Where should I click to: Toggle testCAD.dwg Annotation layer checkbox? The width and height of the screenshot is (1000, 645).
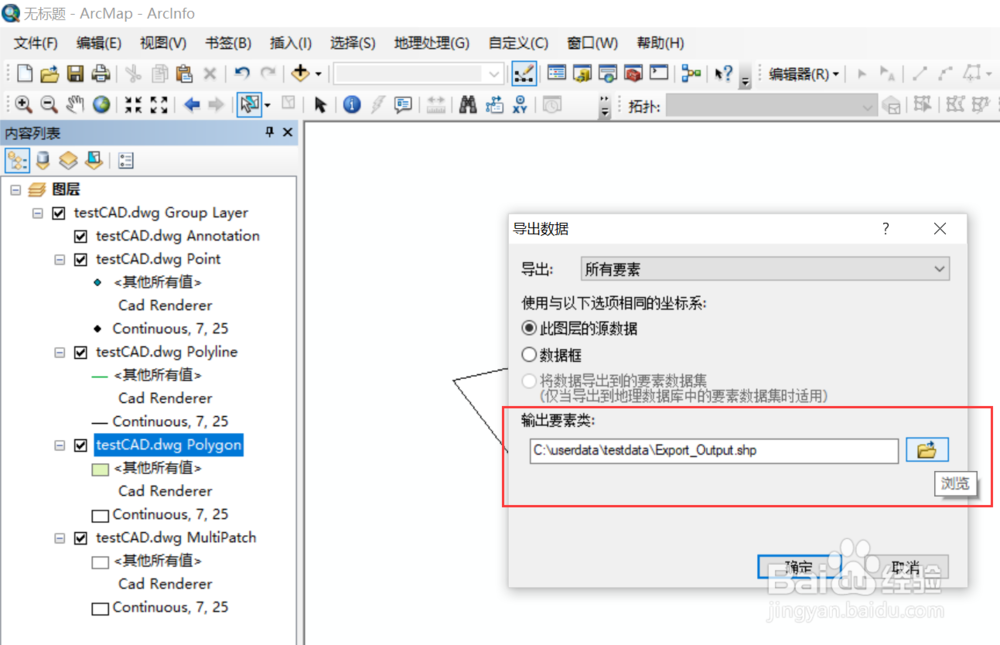pos(80,237)
